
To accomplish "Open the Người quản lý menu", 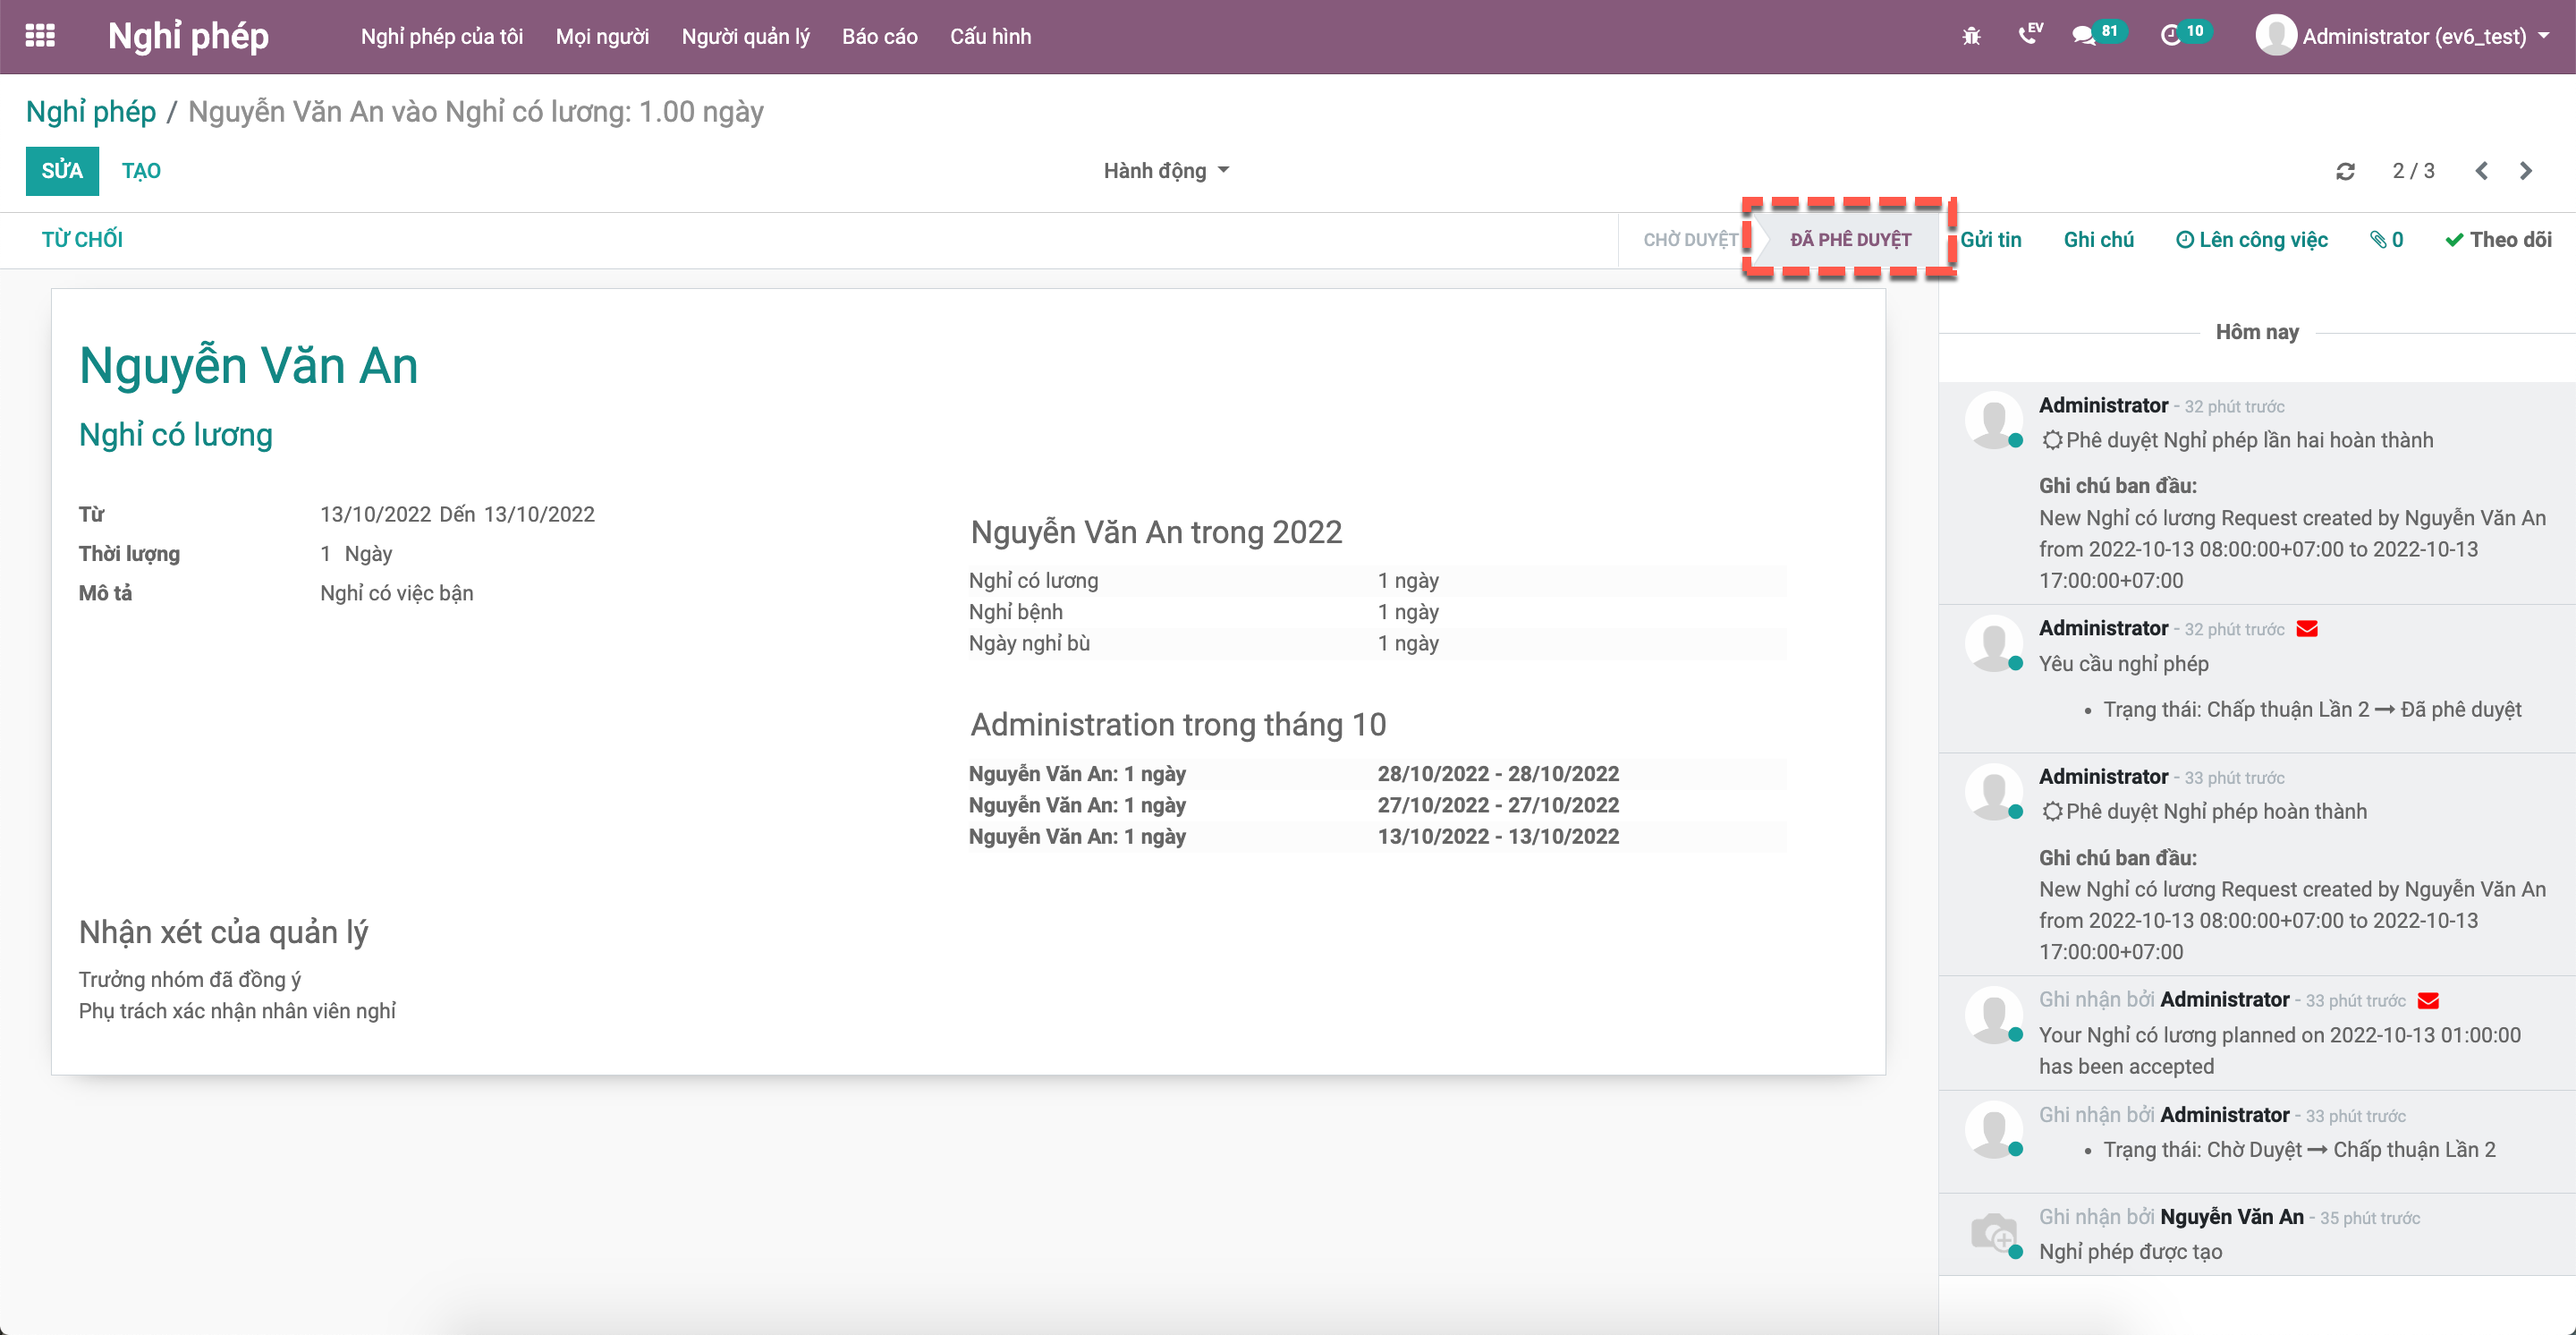I will [x=745, y=36].
